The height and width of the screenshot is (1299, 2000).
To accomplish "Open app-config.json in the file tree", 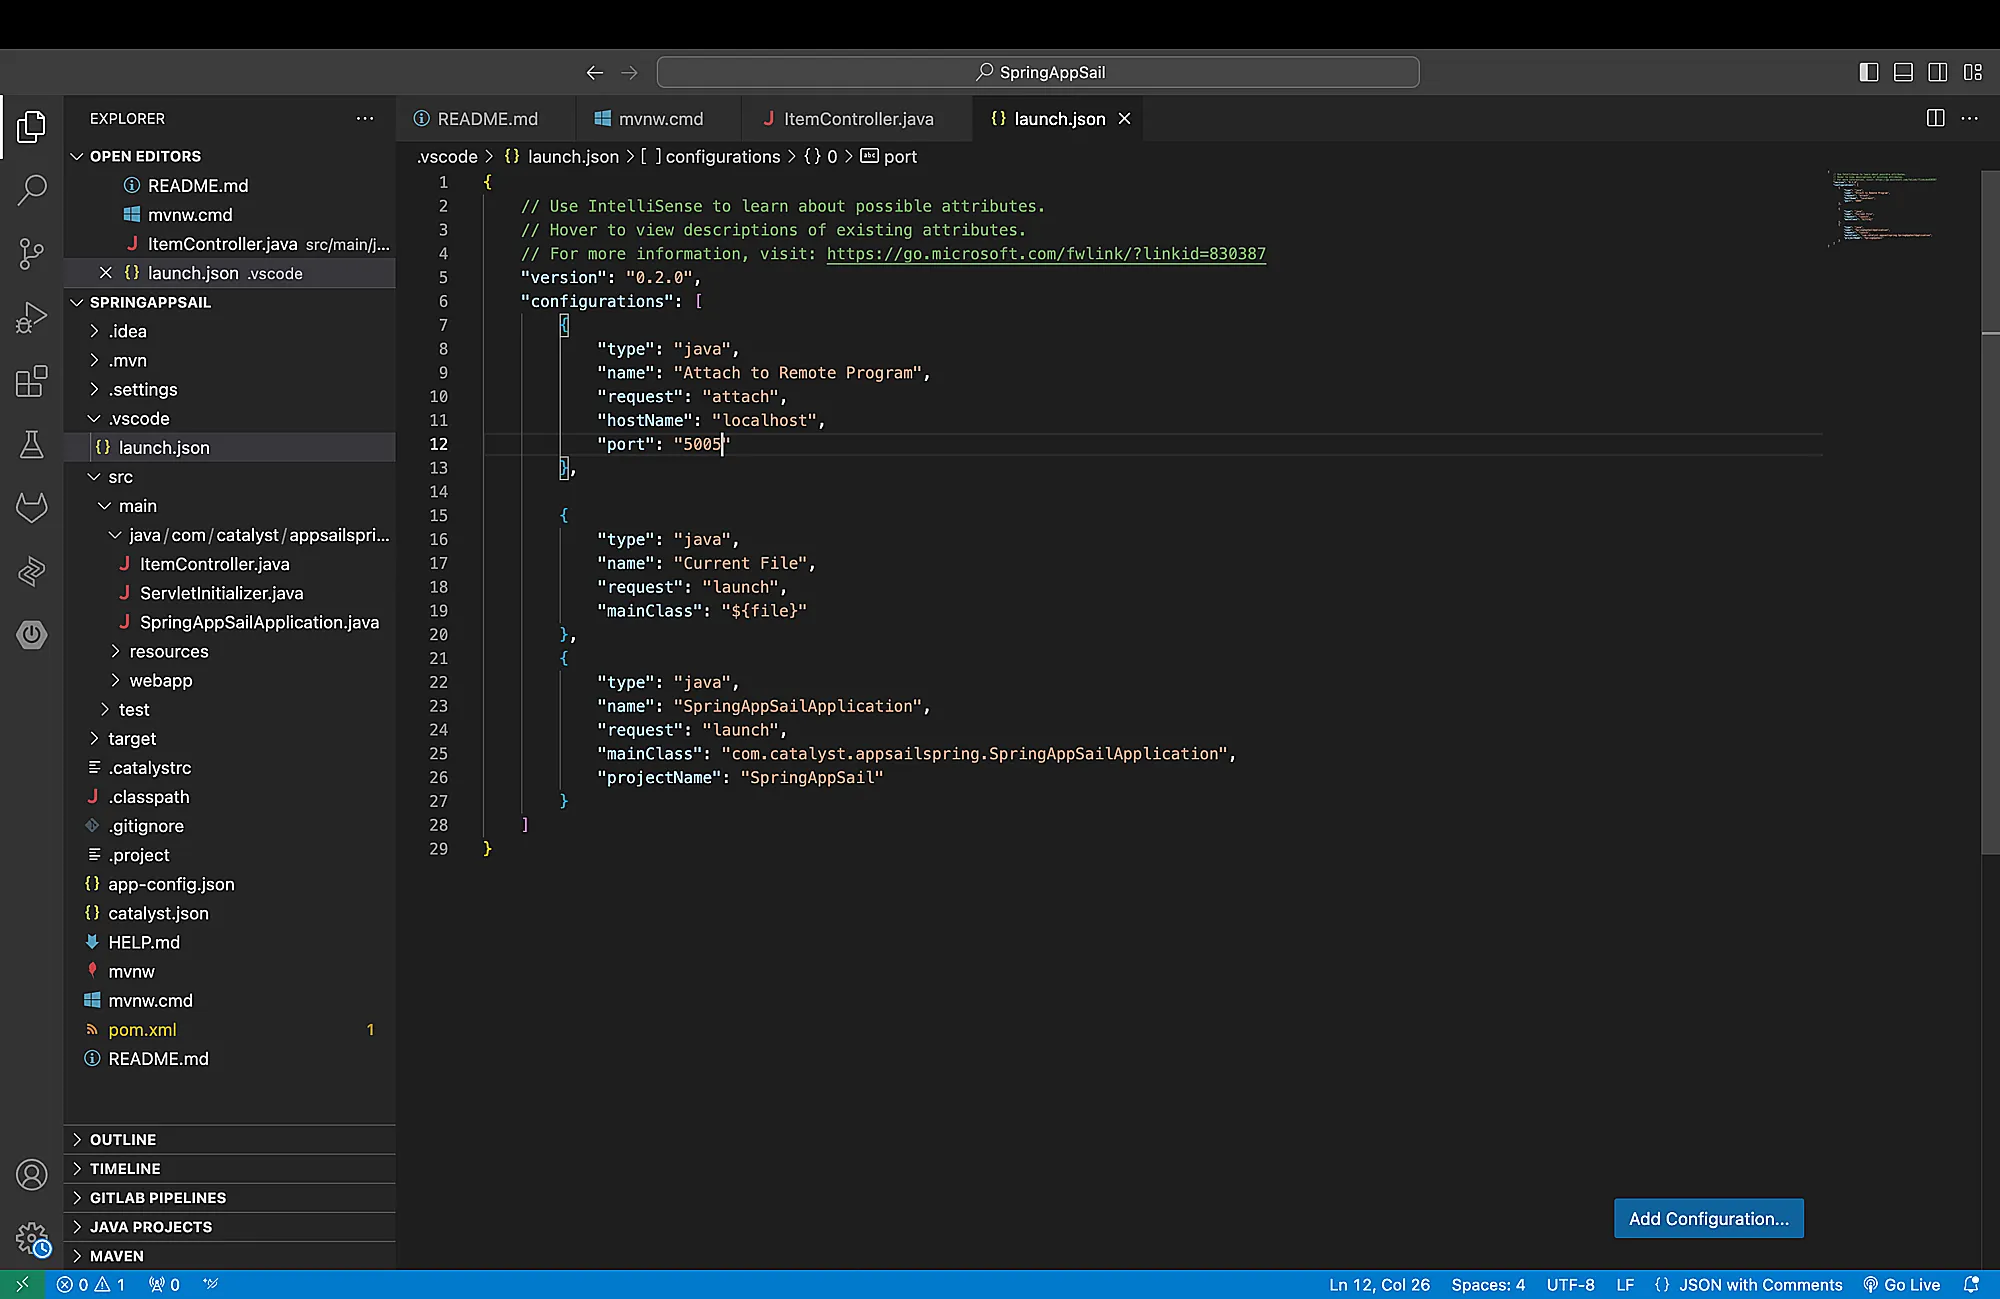I will [x=230, y=884].
